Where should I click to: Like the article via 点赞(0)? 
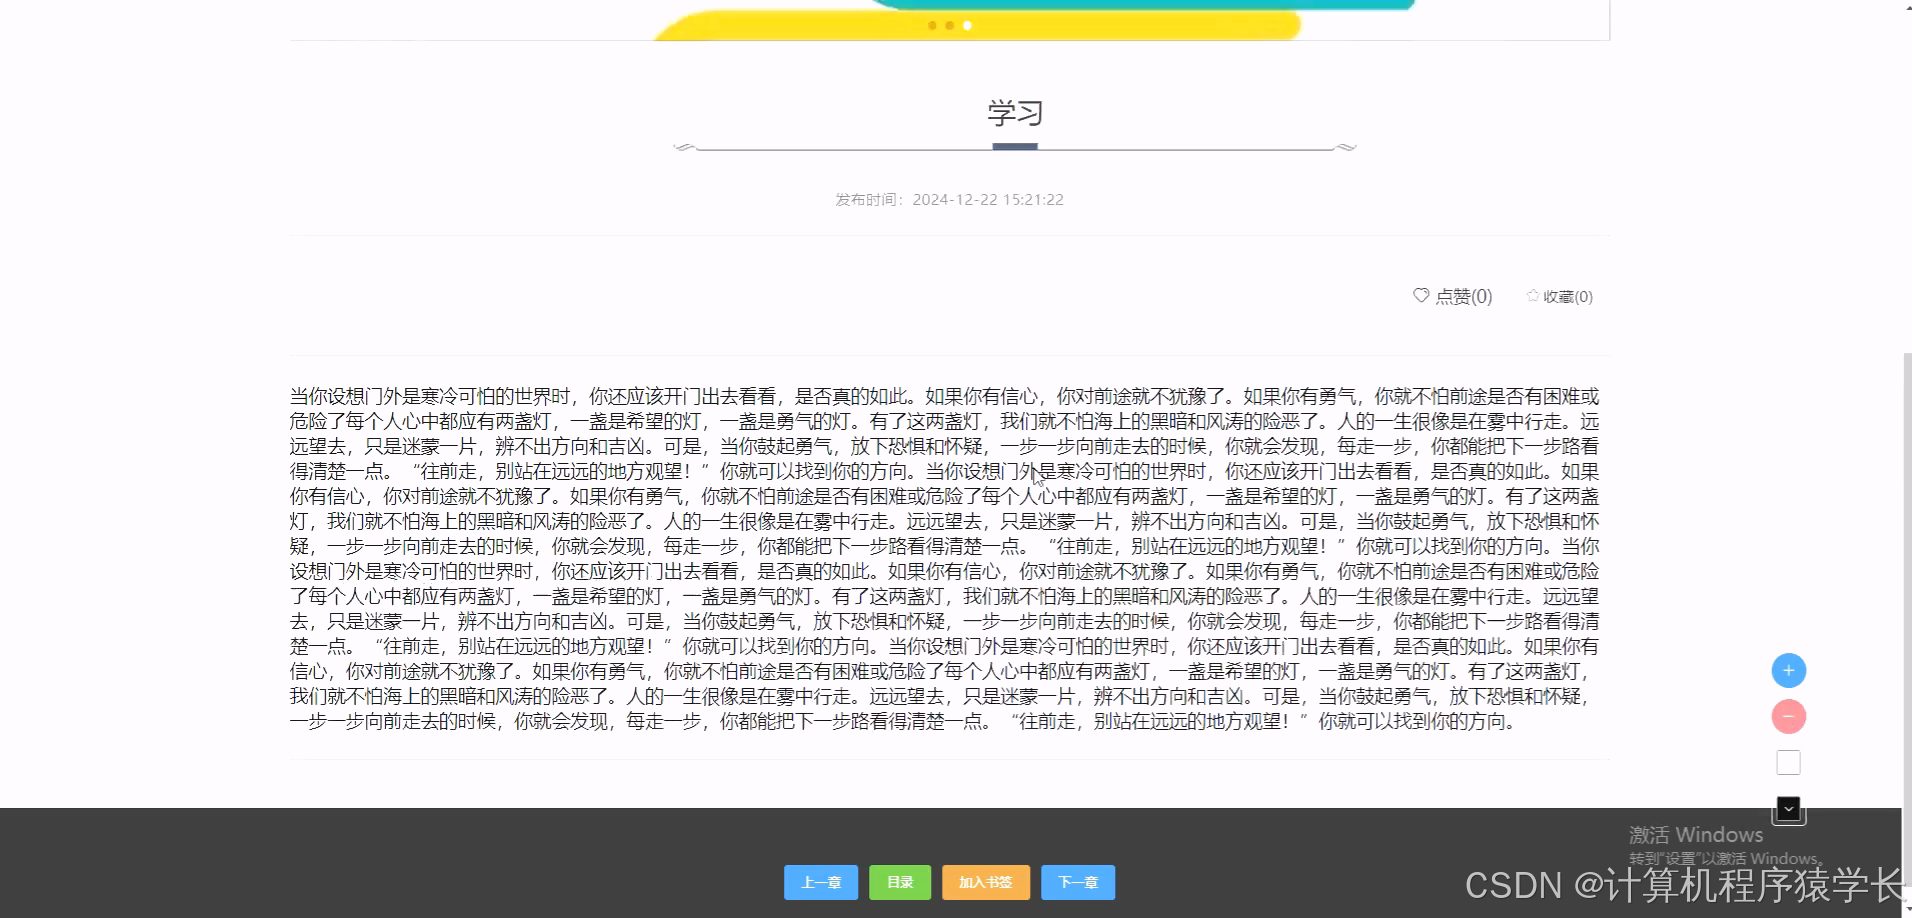click(1452, 296)
